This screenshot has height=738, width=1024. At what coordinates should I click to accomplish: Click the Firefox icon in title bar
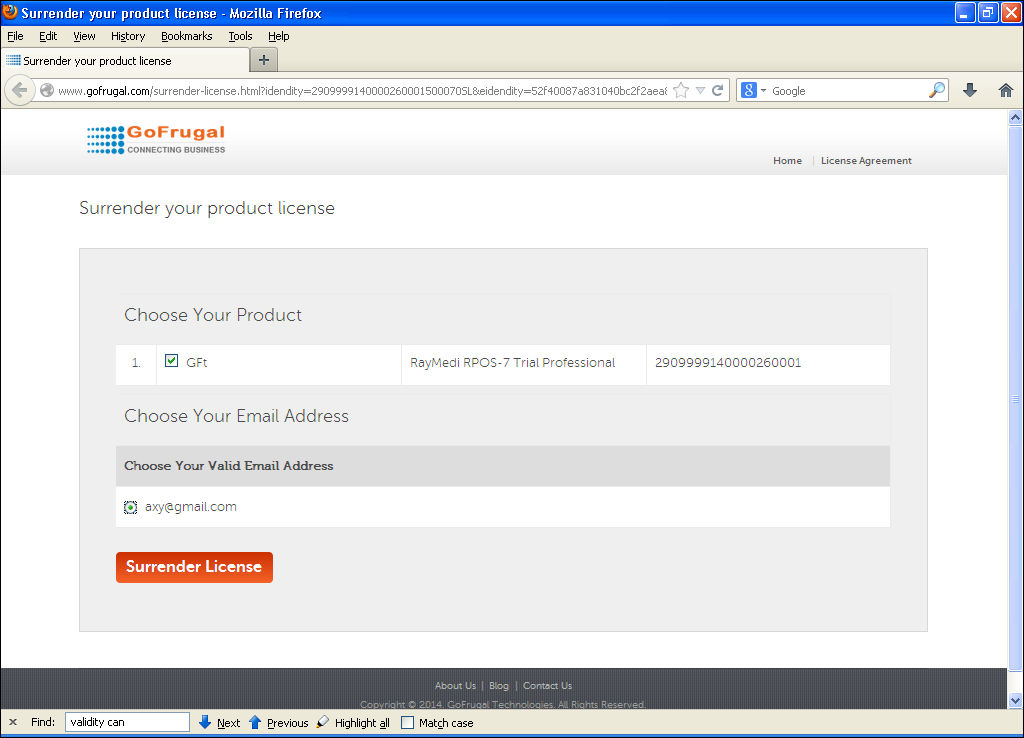tap(10, 12)
